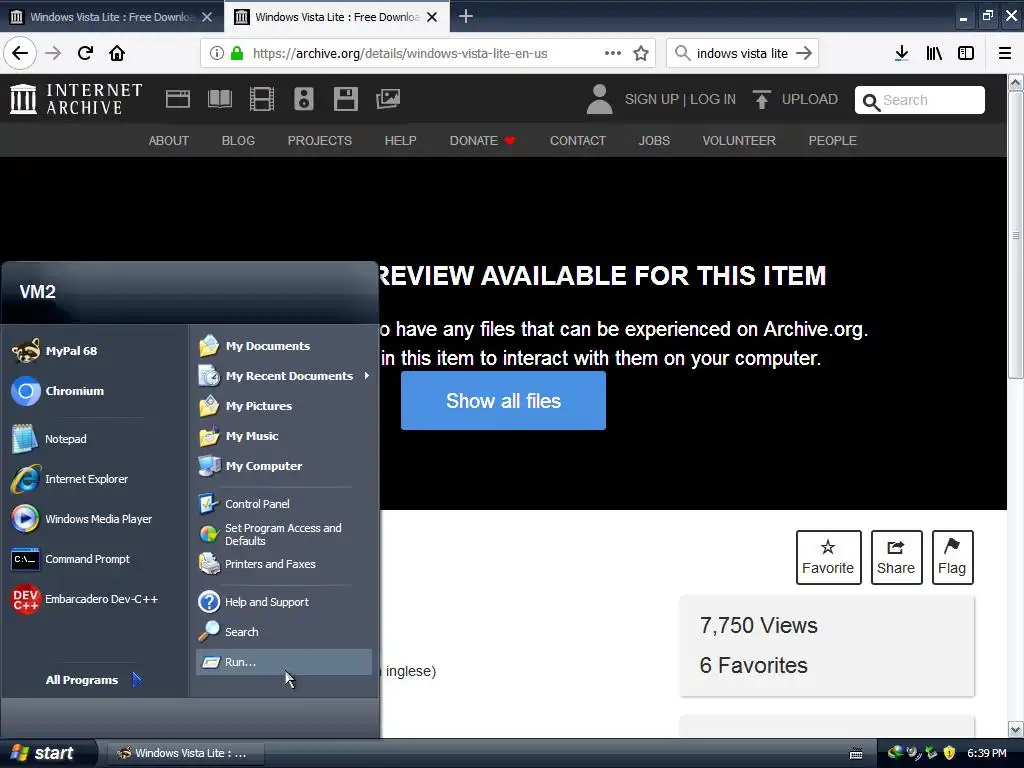
Task: Open the VOLUNTEER nav link
Action: click(739, 140)
